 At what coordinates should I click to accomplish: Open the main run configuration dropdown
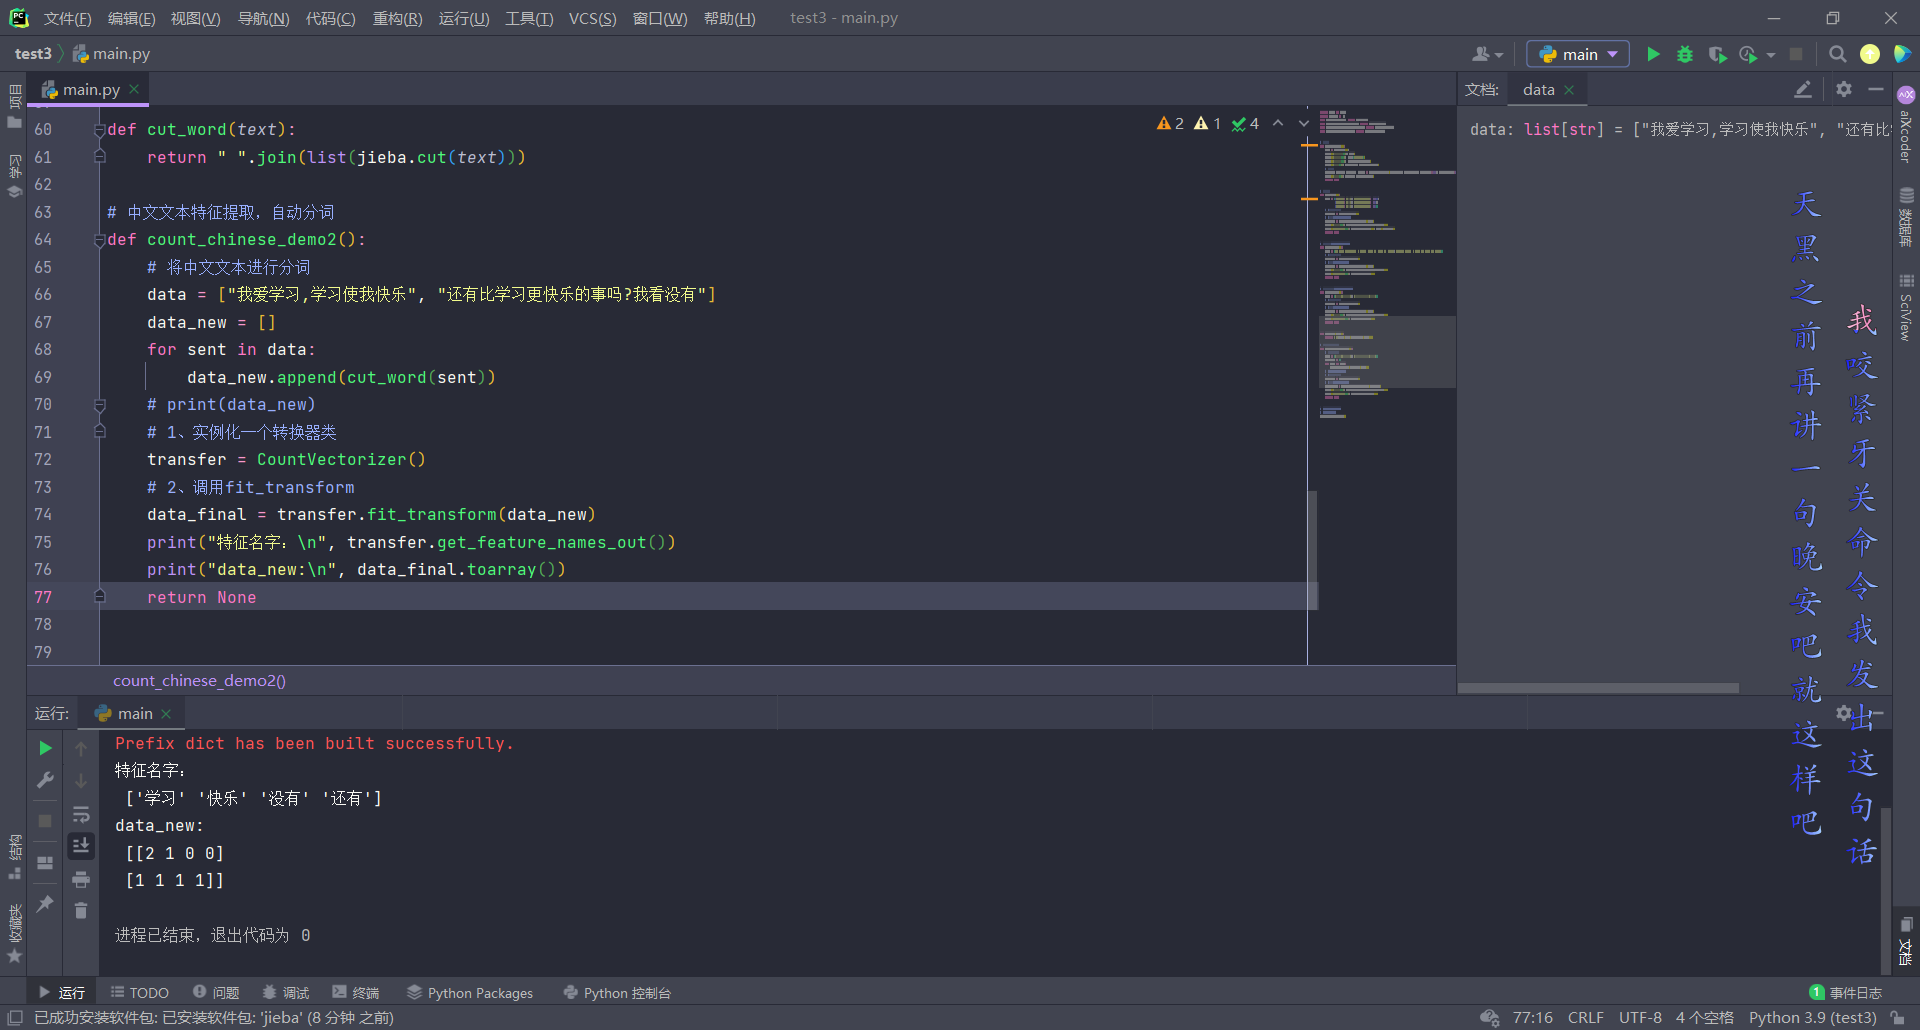click(1578, 54)
